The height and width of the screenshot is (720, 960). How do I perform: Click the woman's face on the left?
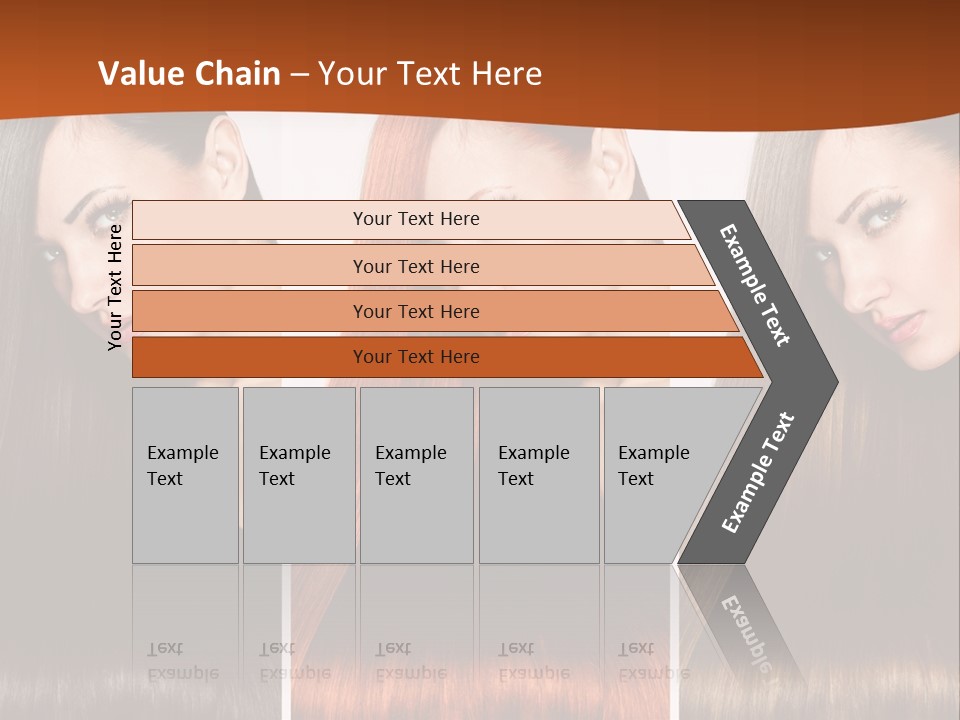pos(92,245)
